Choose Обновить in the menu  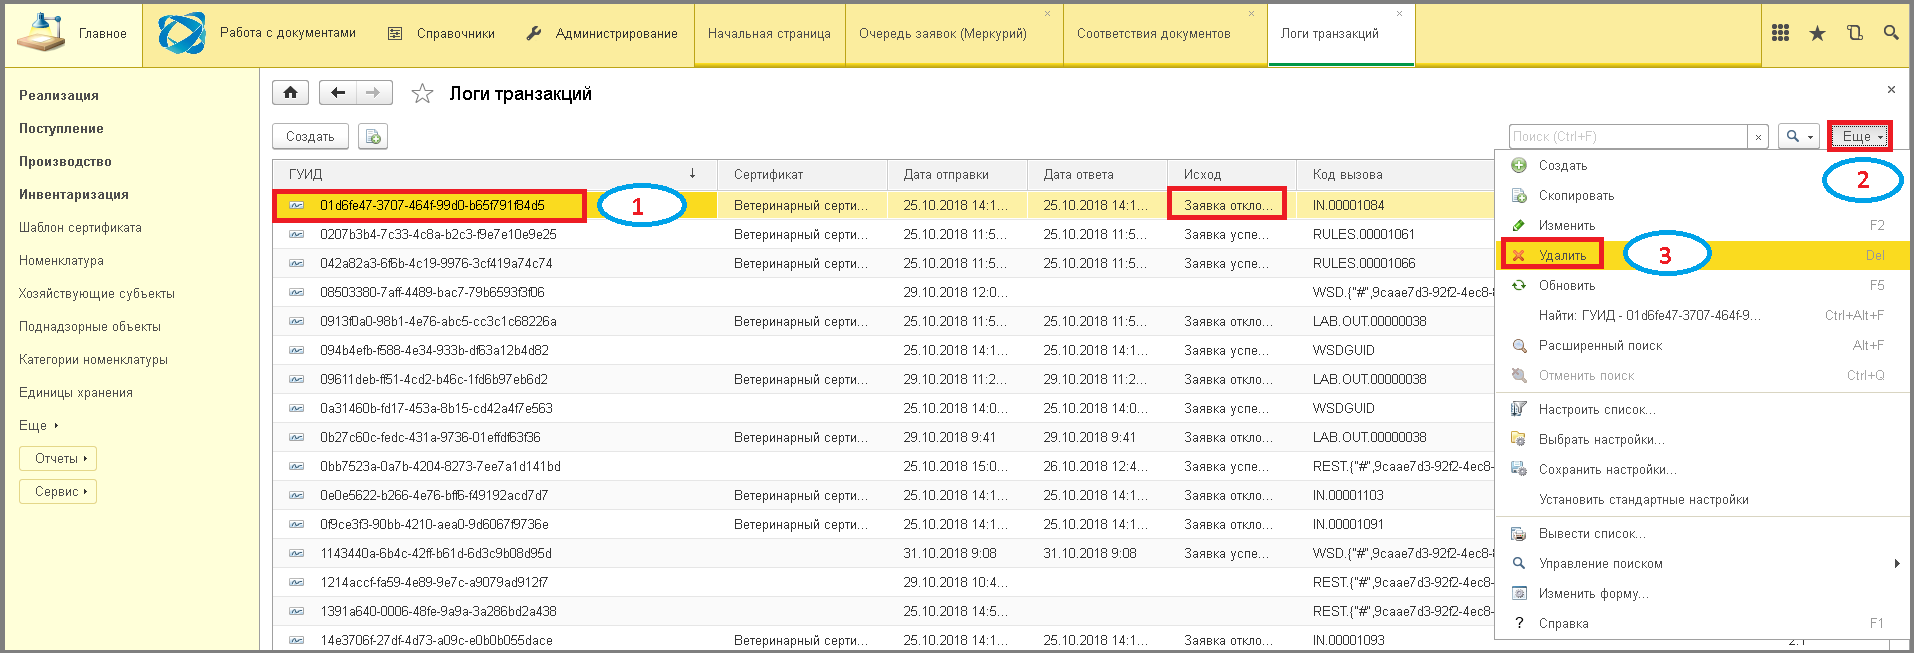[1702, 285]
